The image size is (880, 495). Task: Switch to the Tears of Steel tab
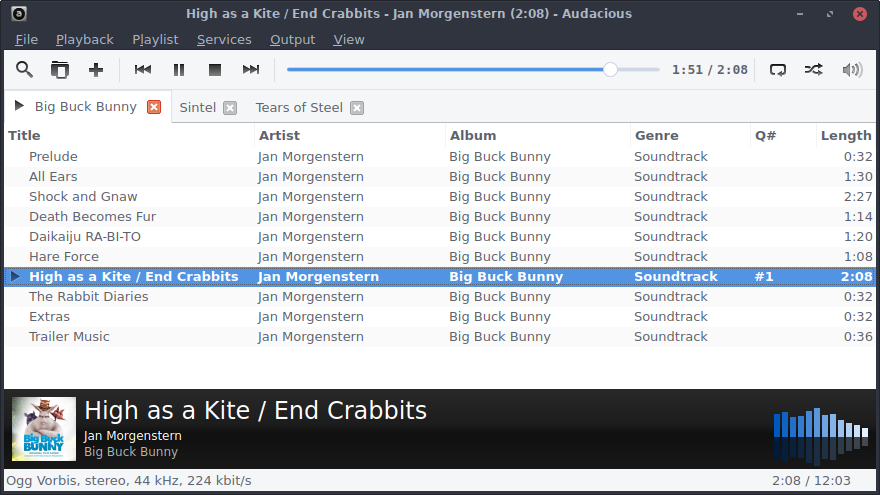298,107
